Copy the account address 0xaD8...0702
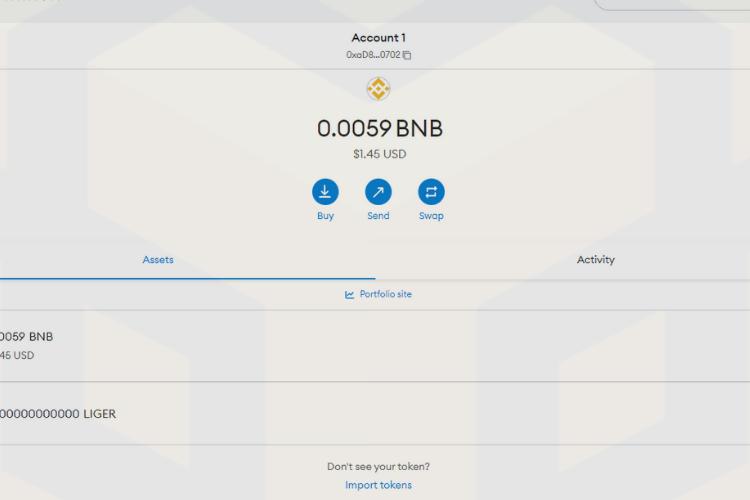 point(407,55)
